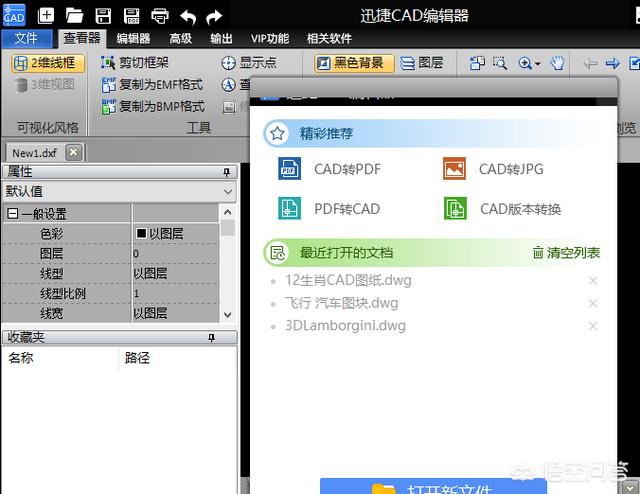Switch to the 查看器 tab

coord(82,38)
